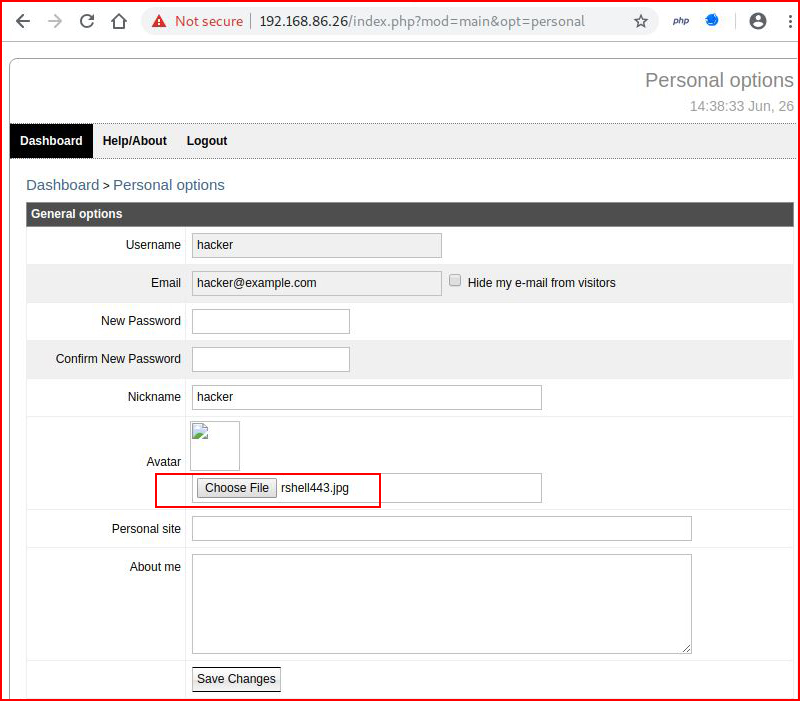Select Logout in the navigation bar
This screenshot has width=800, height=701.
point(207,141)
